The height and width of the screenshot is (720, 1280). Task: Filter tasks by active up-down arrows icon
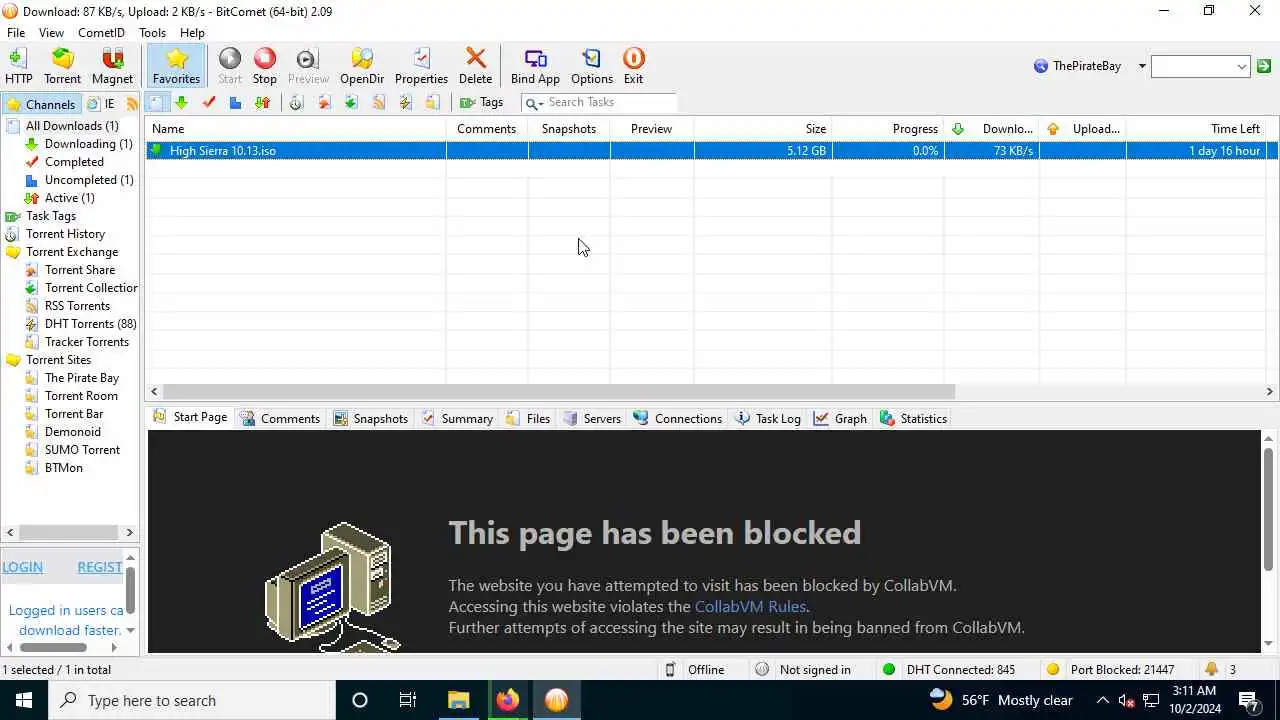click(x=262, y=102)
